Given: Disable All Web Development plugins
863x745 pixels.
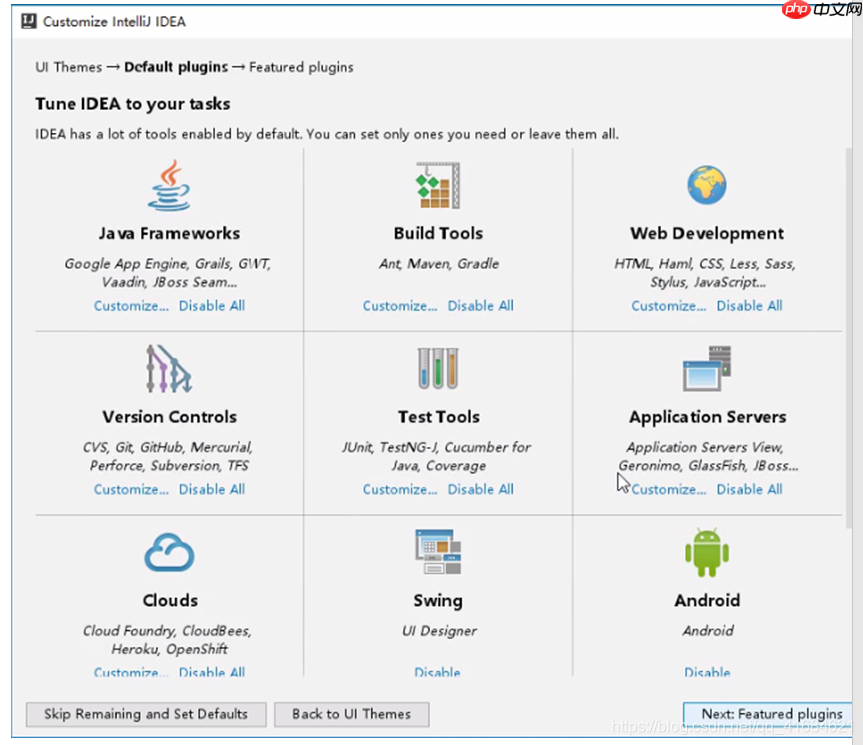Looking at the screenshot, I should click(x=749, y=306).
